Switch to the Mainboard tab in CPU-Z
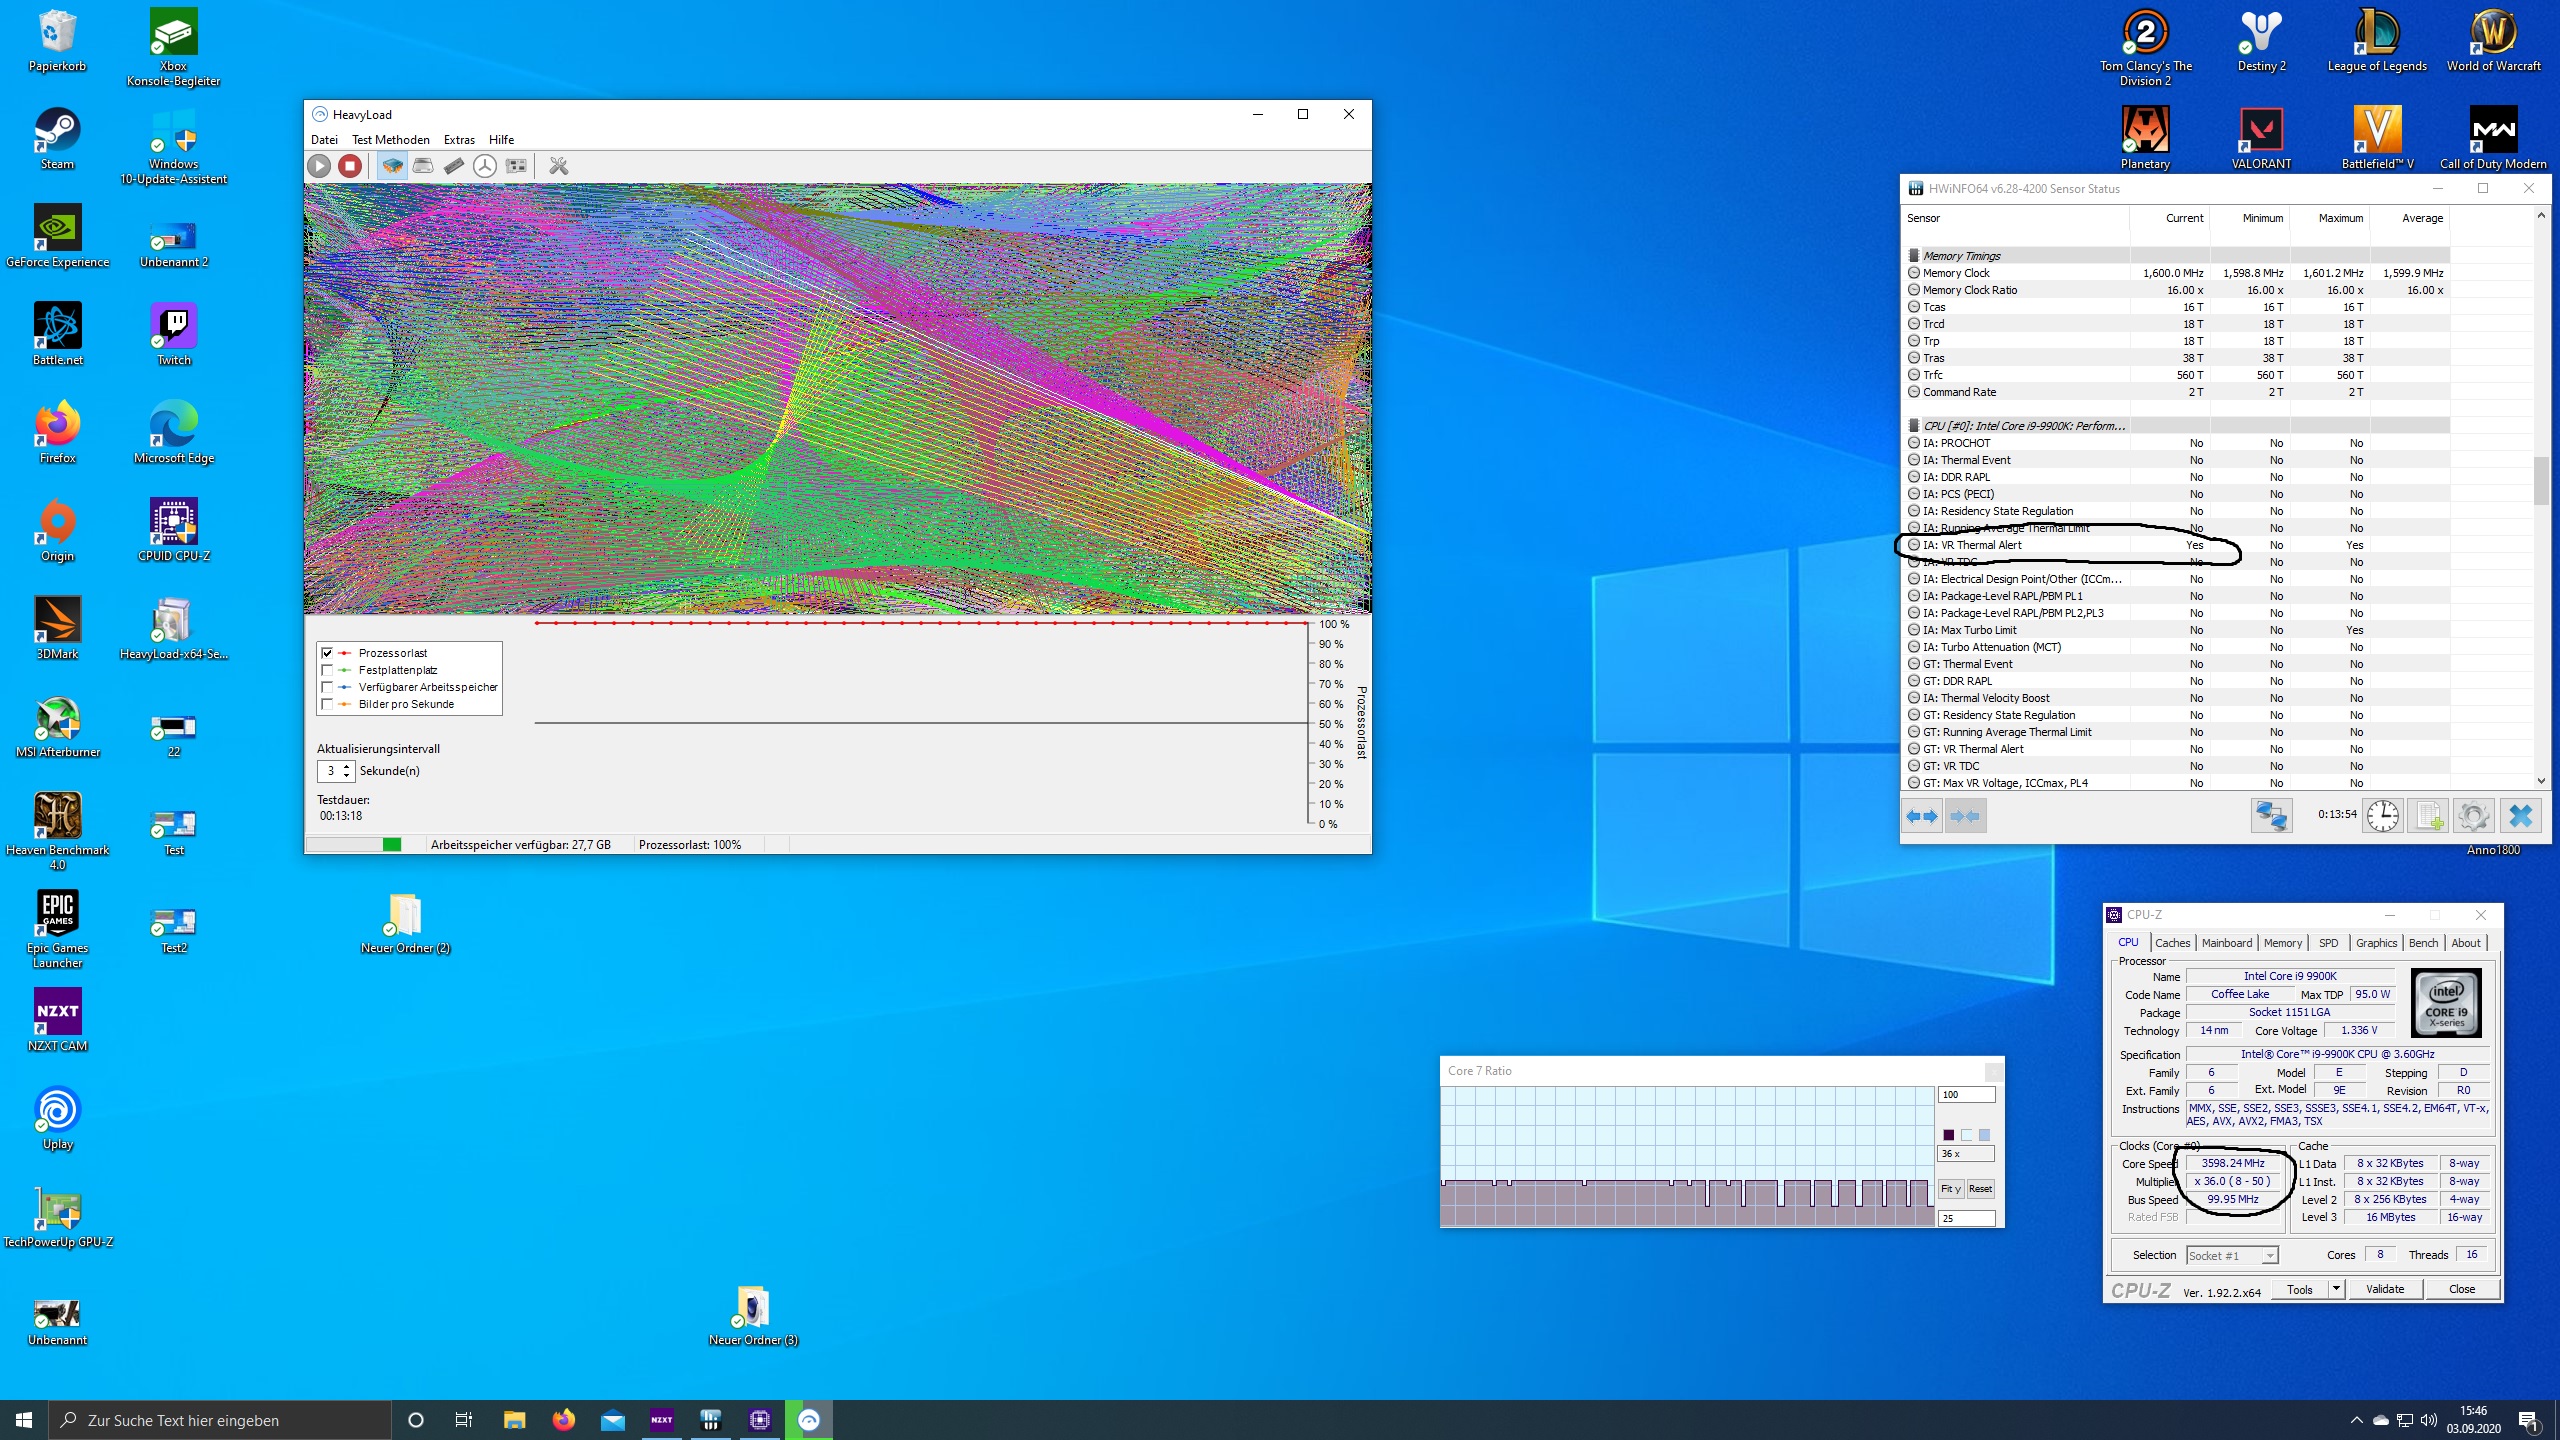2560x1440 pixels. tap(2226, 943)
